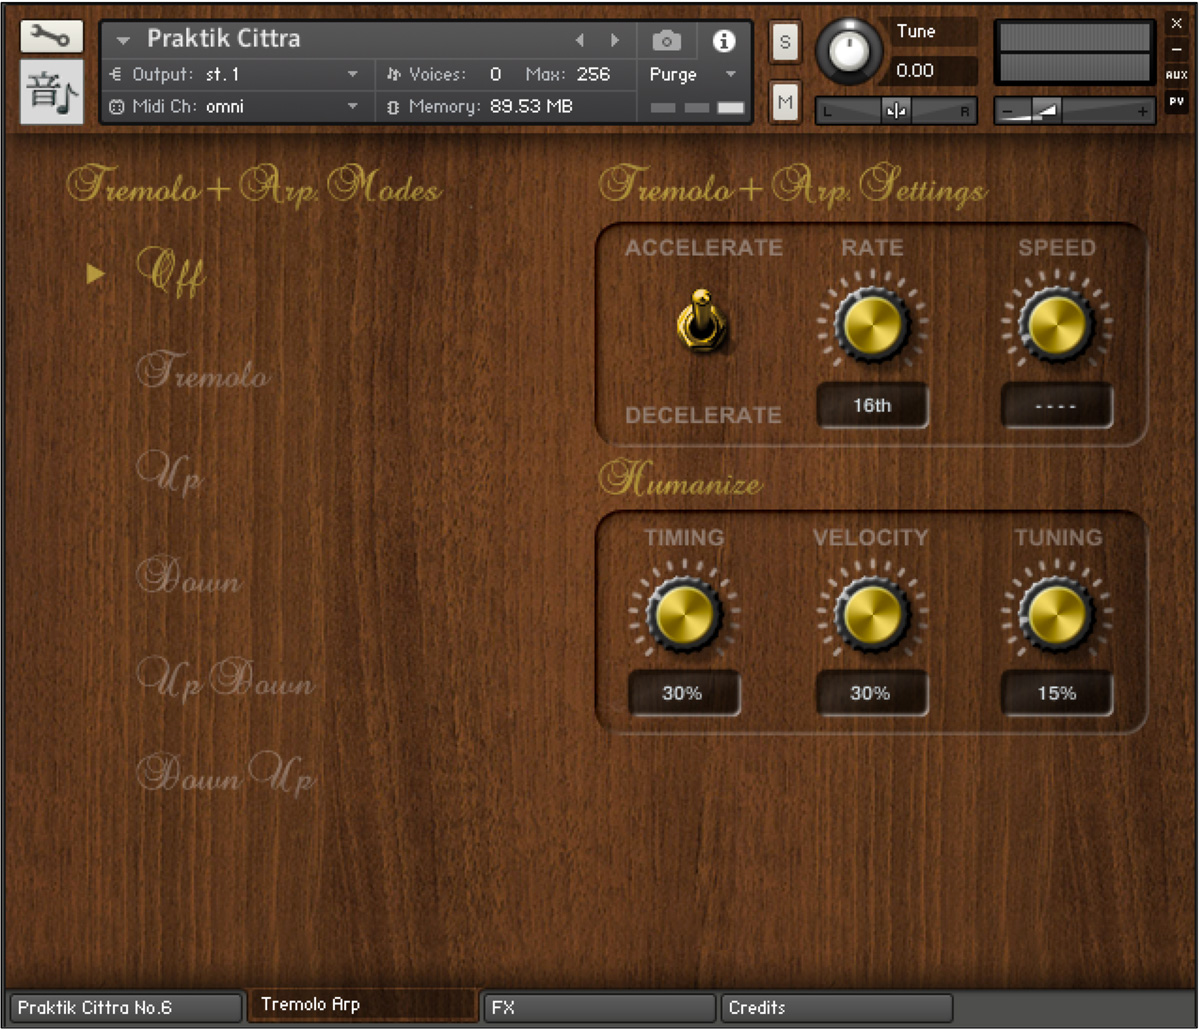Viewport: 1200px width, 1030px height.
Task: Flip the Accelerate/Decelerate toggle switch
Action: click(701, 325)
